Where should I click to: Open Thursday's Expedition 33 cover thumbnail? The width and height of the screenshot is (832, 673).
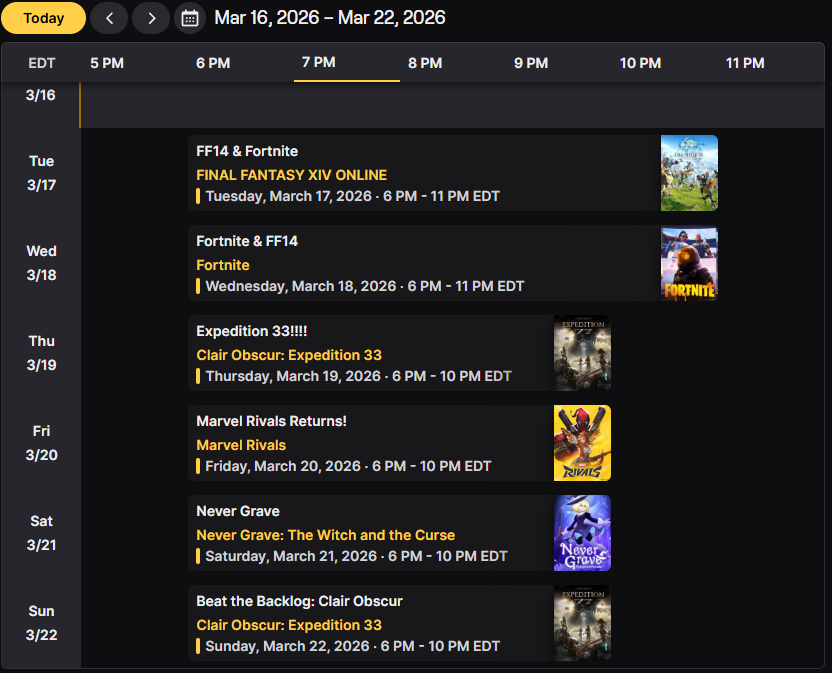coord(582,353)
